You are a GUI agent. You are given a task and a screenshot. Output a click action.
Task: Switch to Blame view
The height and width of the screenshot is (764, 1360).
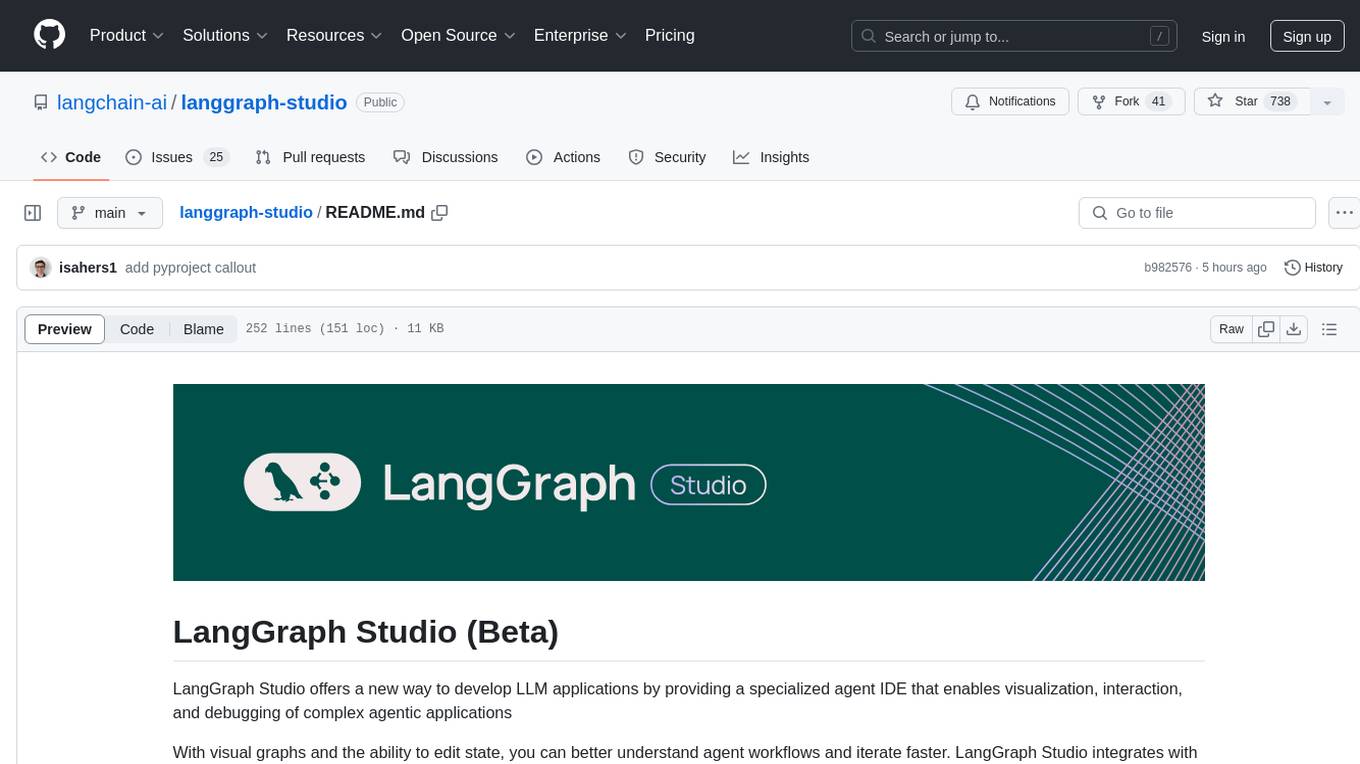click(x=203, y=329)
